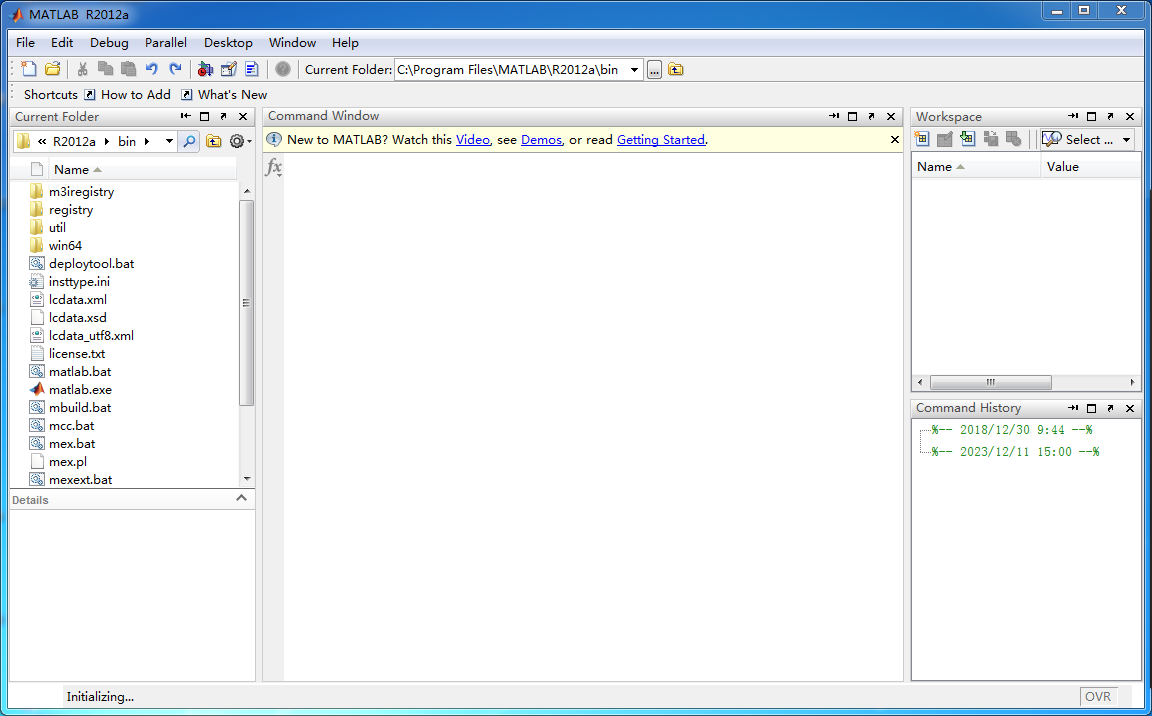The height and width of the screenshot is (716, 1152).
Task: Click the fx function browser icon
Action: coord(273,167)
